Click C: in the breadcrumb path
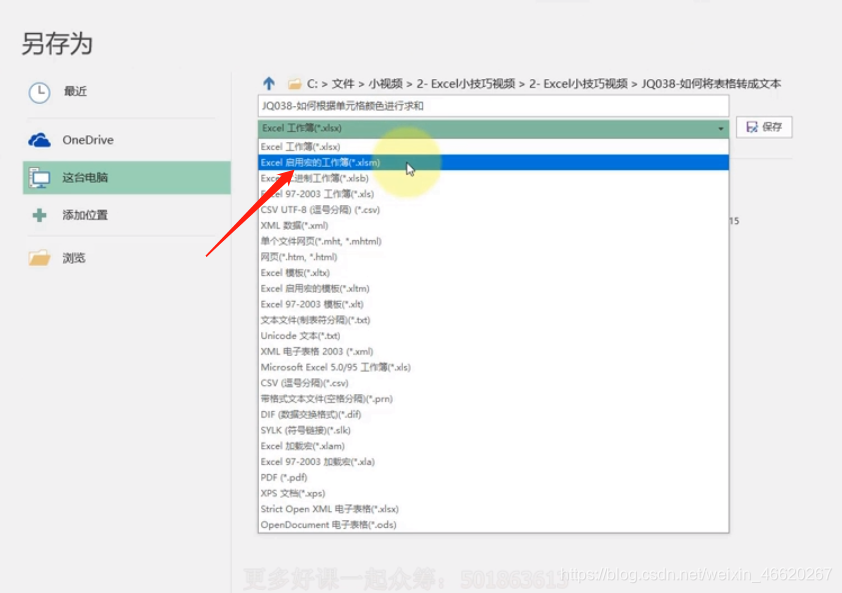 coord(312,84)
